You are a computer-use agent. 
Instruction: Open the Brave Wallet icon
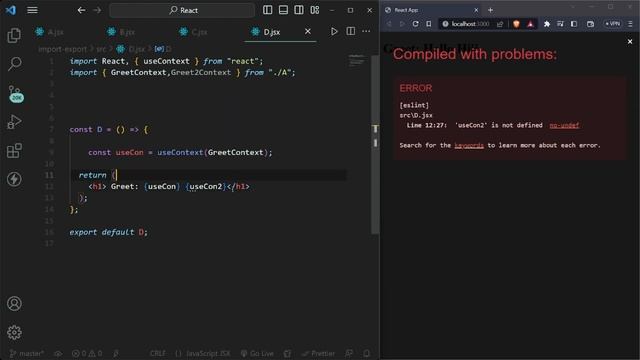[x=590, y=24]
